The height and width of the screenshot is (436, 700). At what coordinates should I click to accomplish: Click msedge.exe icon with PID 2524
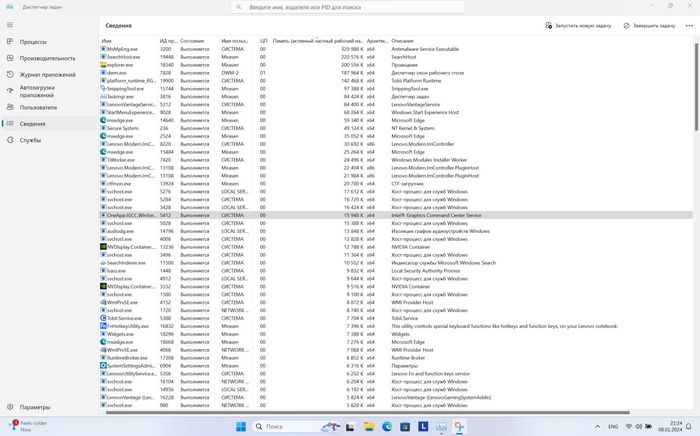pos(103,136)
